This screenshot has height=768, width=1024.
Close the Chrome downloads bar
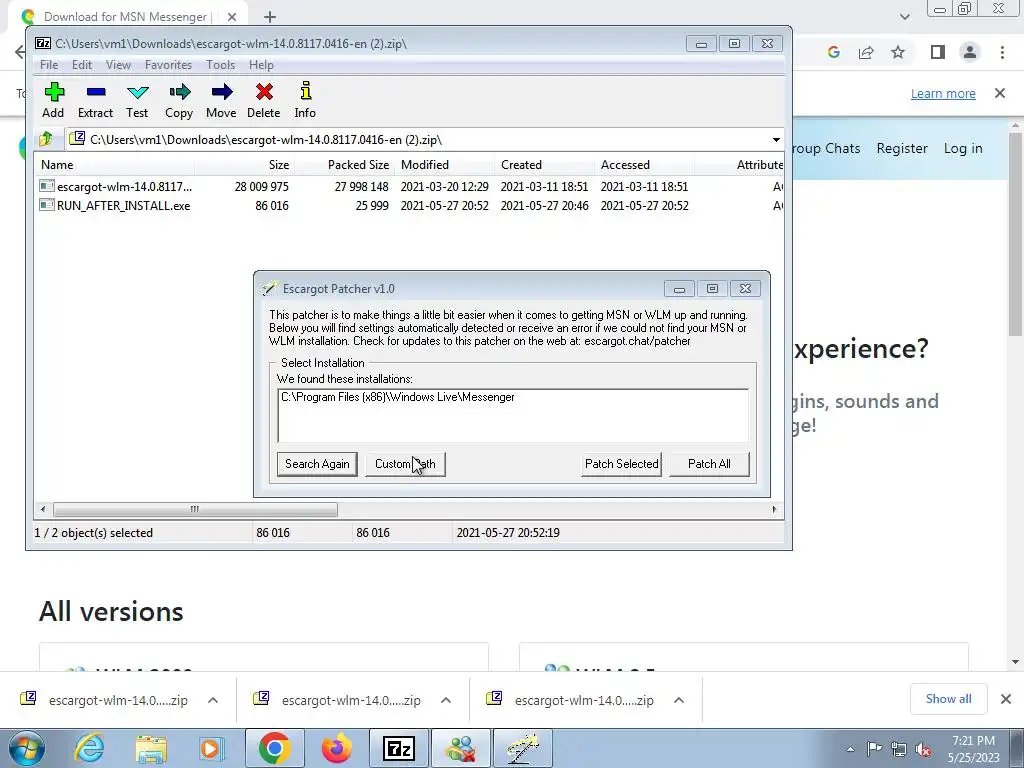[1006, 699]
